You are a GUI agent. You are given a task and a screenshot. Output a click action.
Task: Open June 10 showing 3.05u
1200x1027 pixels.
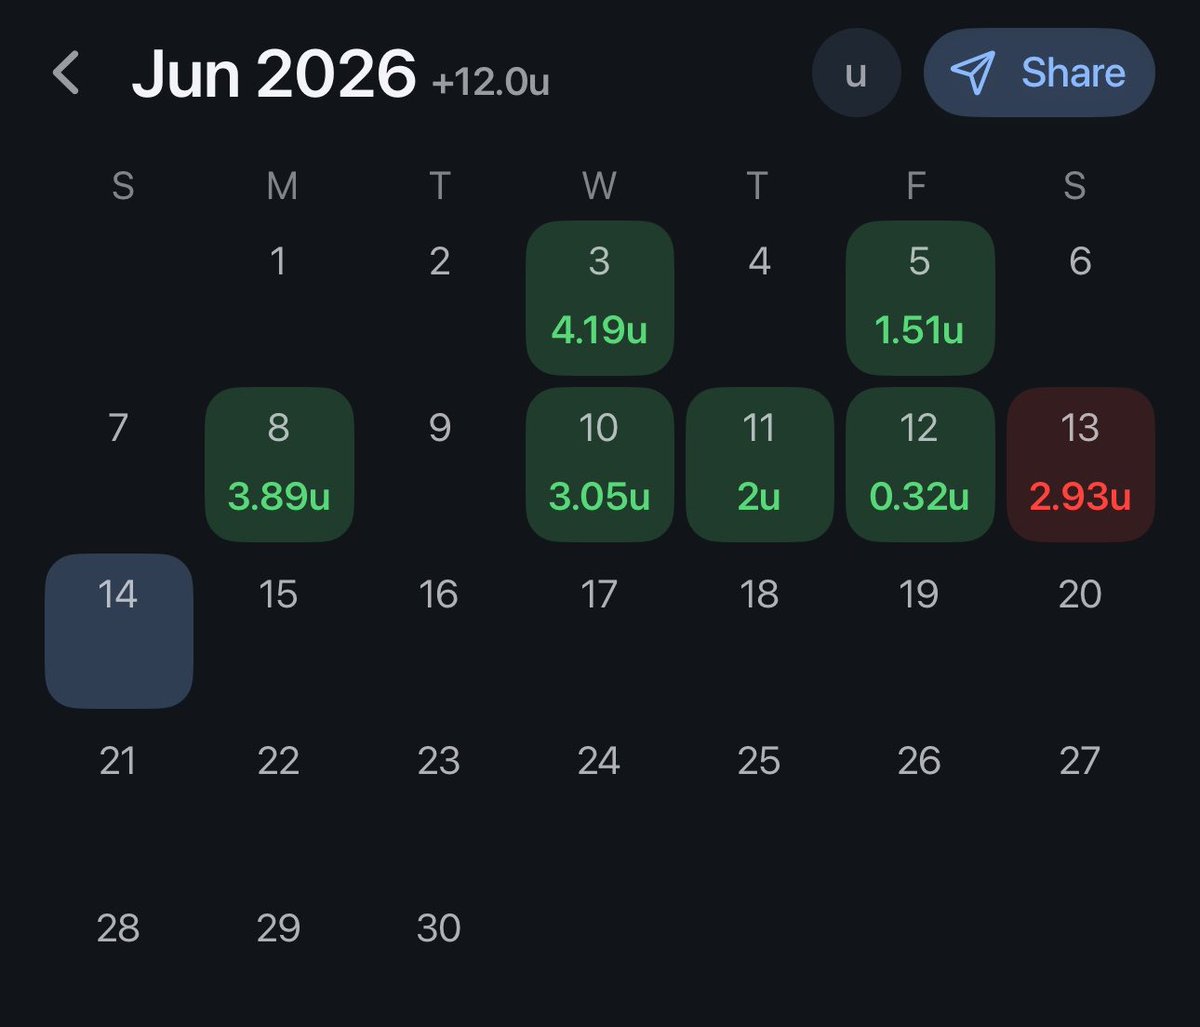[600, 465]
